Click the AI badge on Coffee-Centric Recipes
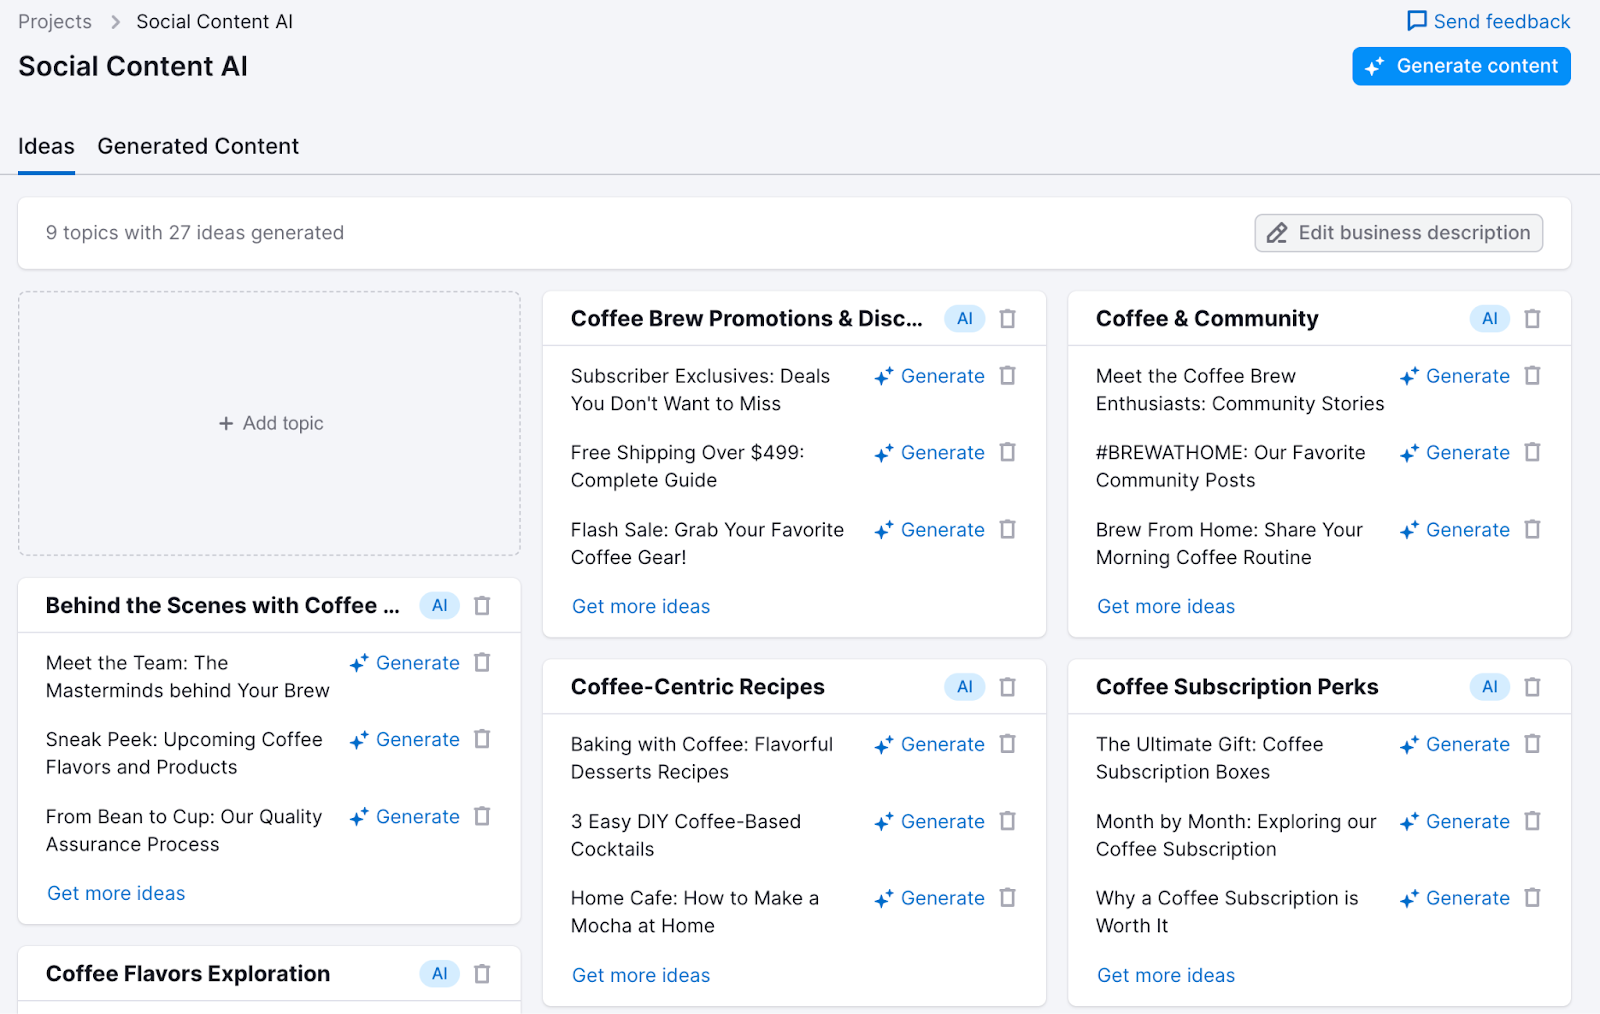Screen dimensions: 1600x1014 pos(963,687)
